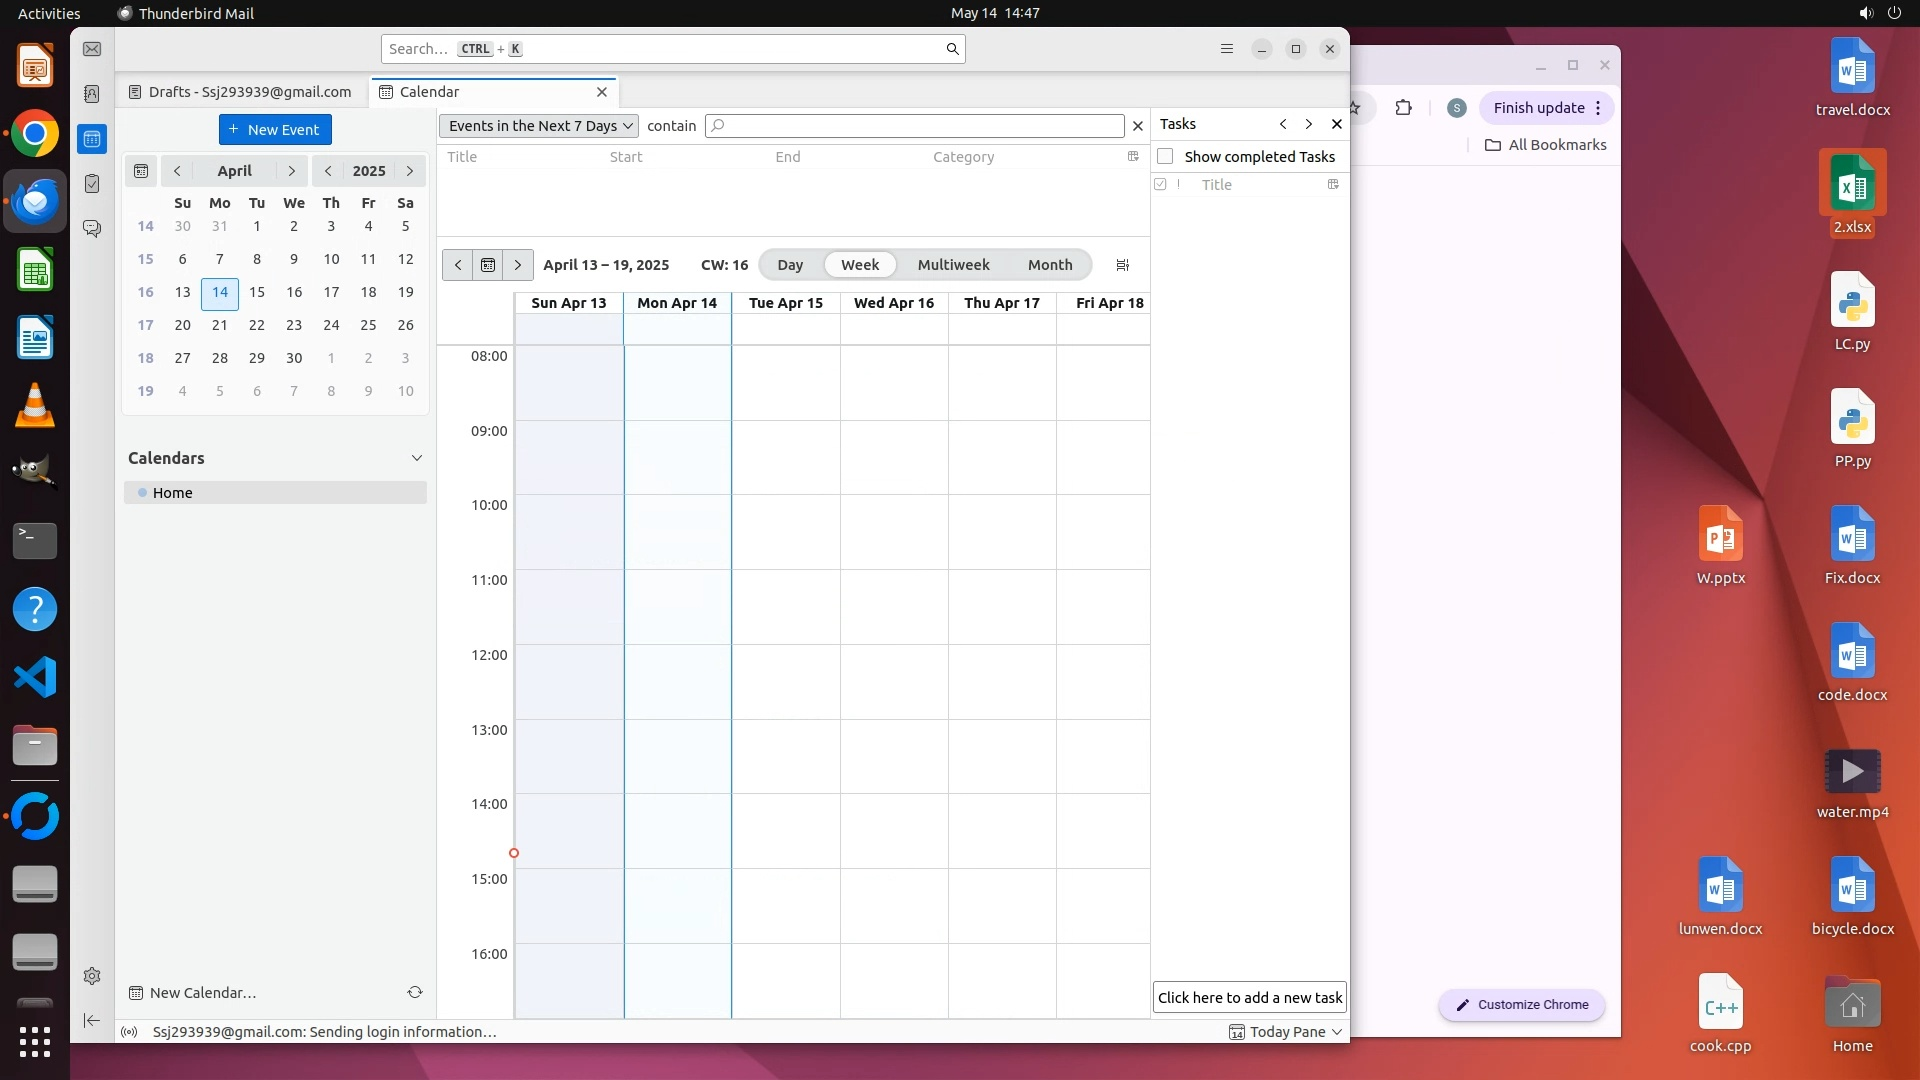The height and width of the screenshot is (1080, 1920).
Task: Open the Chat sidebar icon
Action: pos(92,229)
